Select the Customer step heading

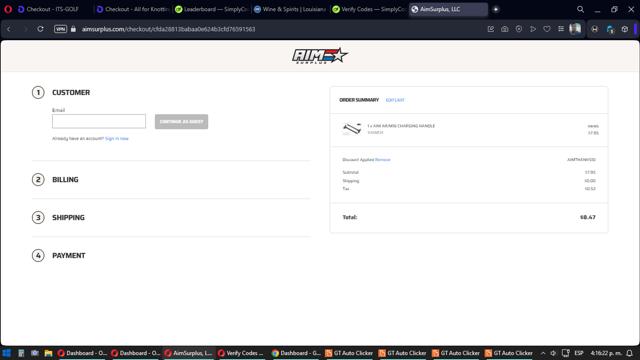(71, 93)
